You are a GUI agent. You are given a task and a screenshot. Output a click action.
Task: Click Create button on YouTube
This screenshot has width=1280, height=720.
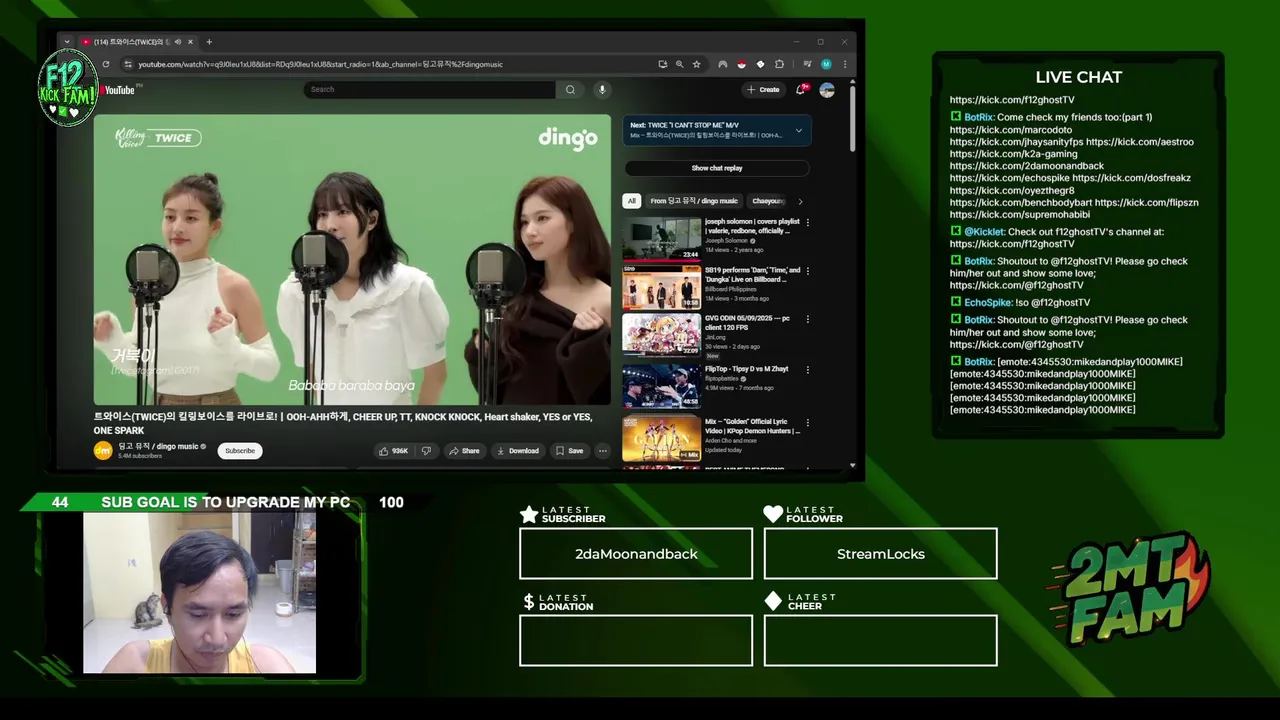(x=763, y=89)
